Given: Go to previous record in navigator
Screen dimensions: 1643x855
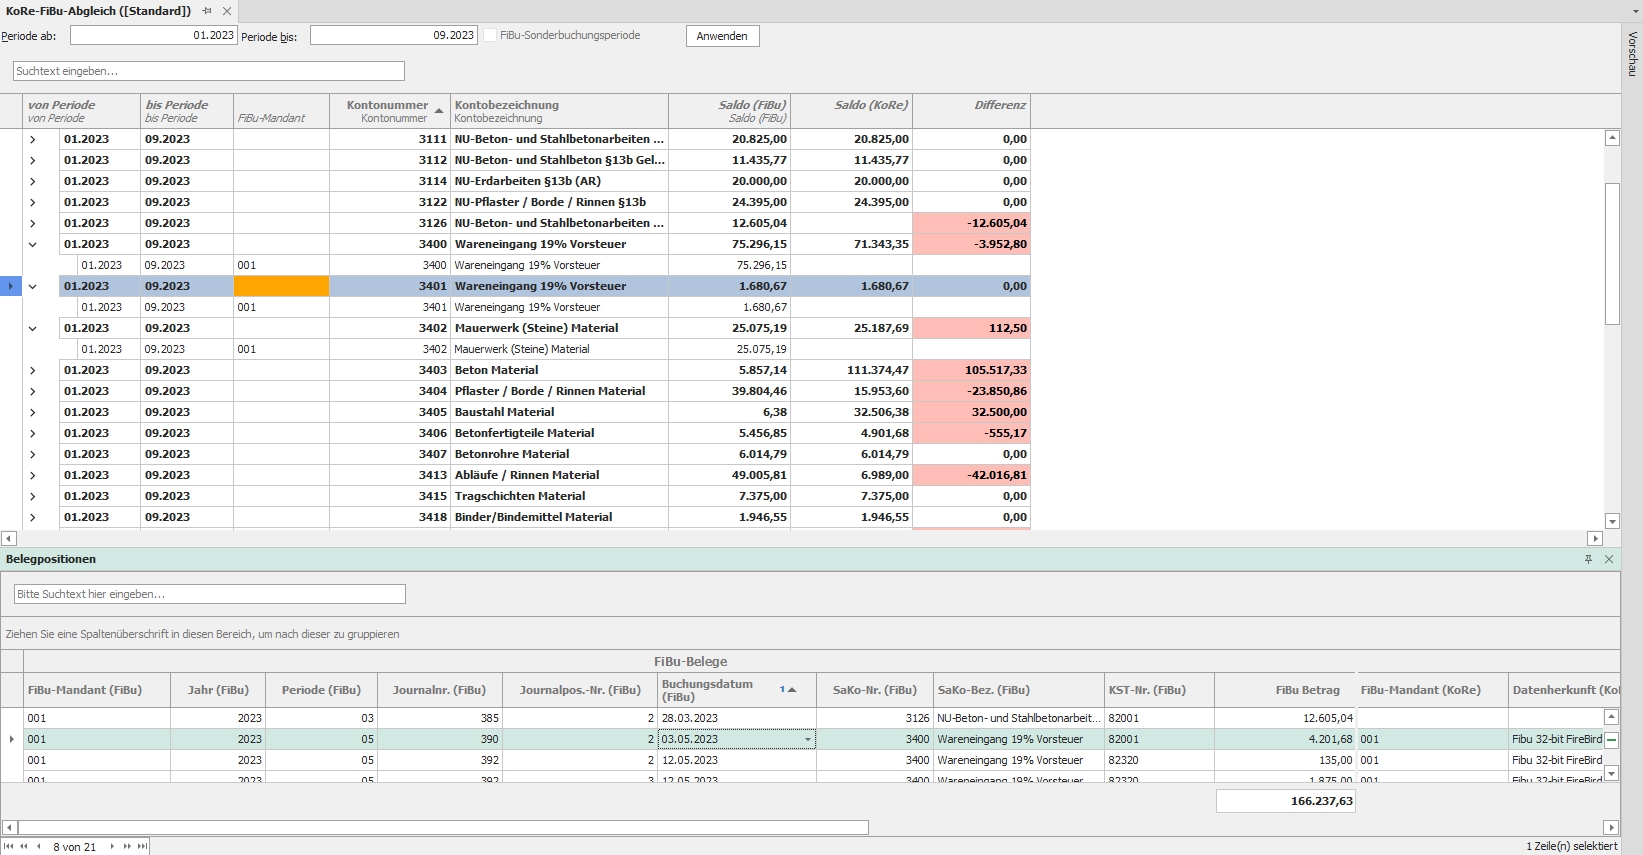Looking at the screenshot, I should pos(38,847).
